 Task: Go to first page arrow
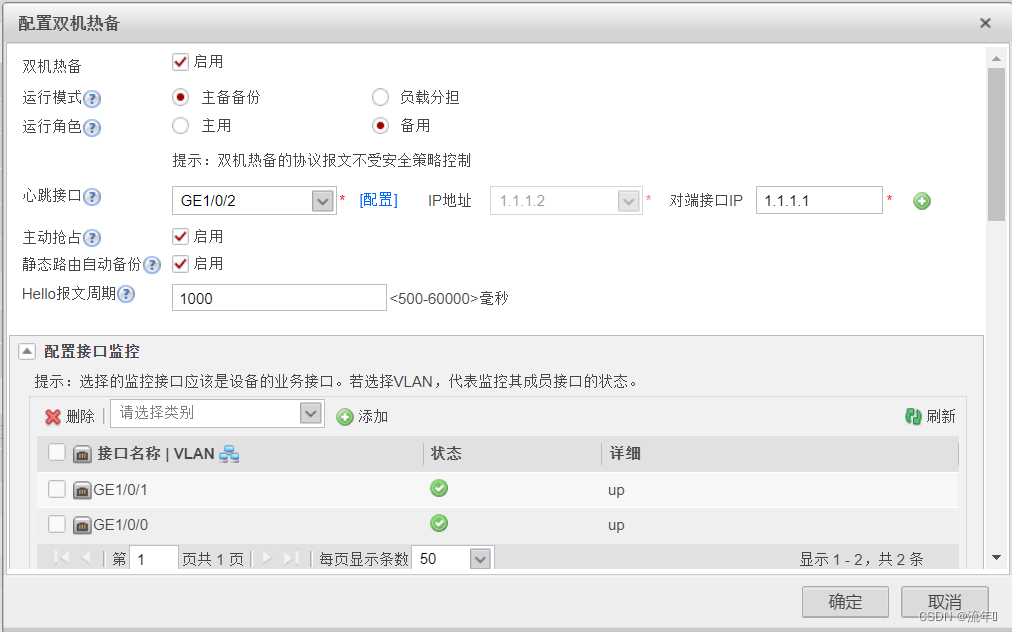[62, 558]
